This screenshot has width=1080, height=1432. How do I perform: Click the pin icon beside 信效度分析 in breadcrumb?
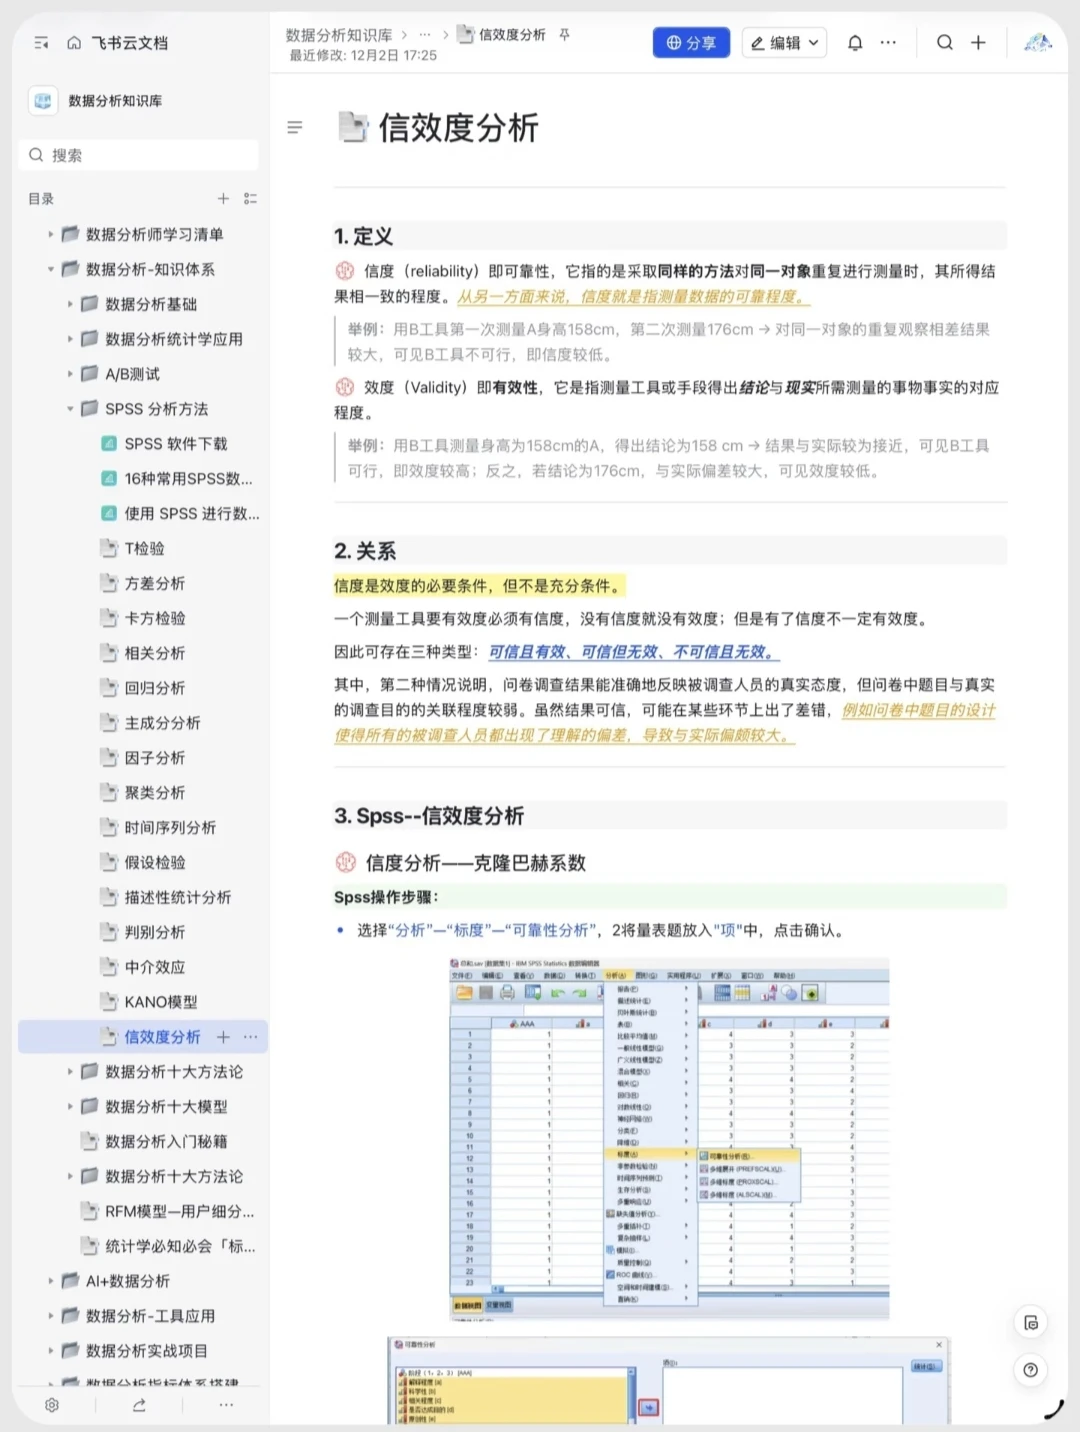tap(564, 33)
